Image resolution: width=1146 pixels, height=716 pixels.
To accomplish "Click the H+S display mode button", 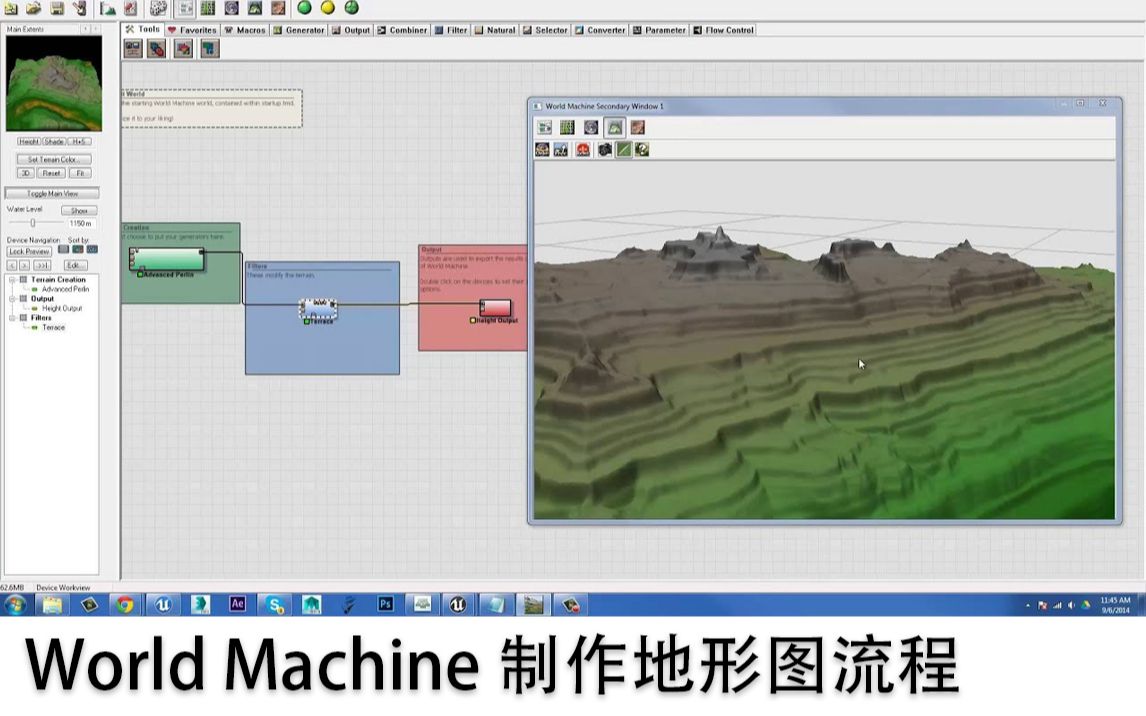I will (x=78, y=141).
